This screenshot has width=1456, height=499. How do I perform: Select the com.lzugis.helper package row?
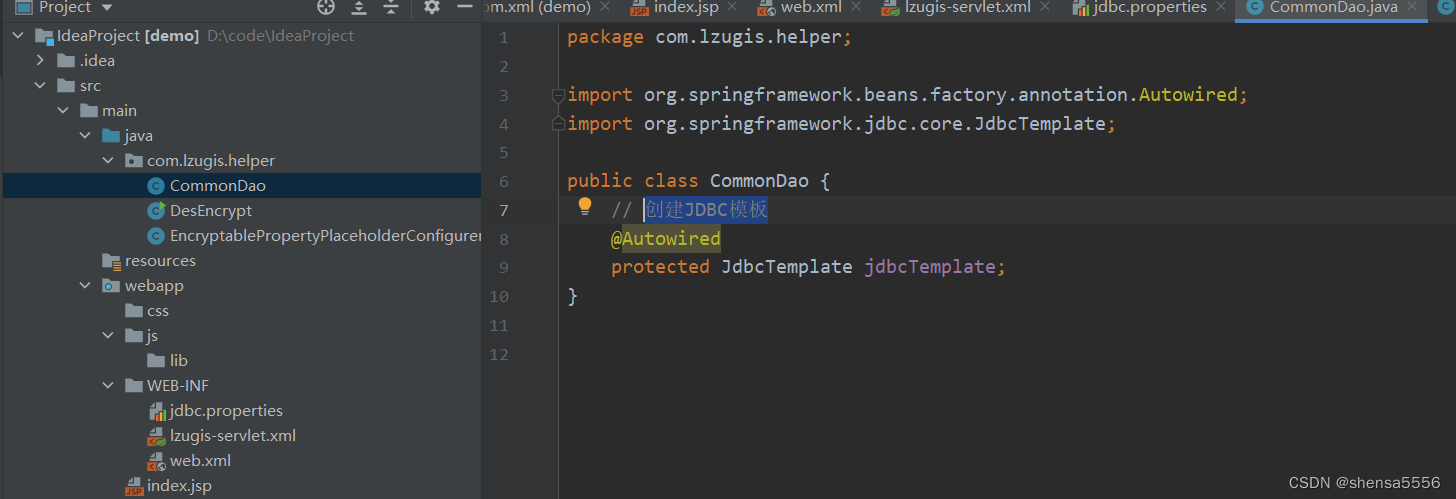(241, 161)
